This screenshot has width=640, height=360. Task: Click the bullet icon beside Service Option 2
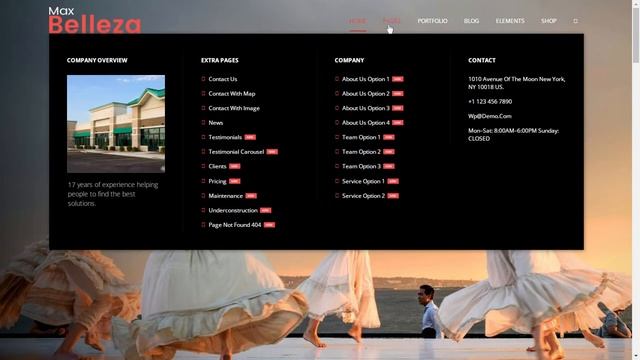click(x=337, y=196)
